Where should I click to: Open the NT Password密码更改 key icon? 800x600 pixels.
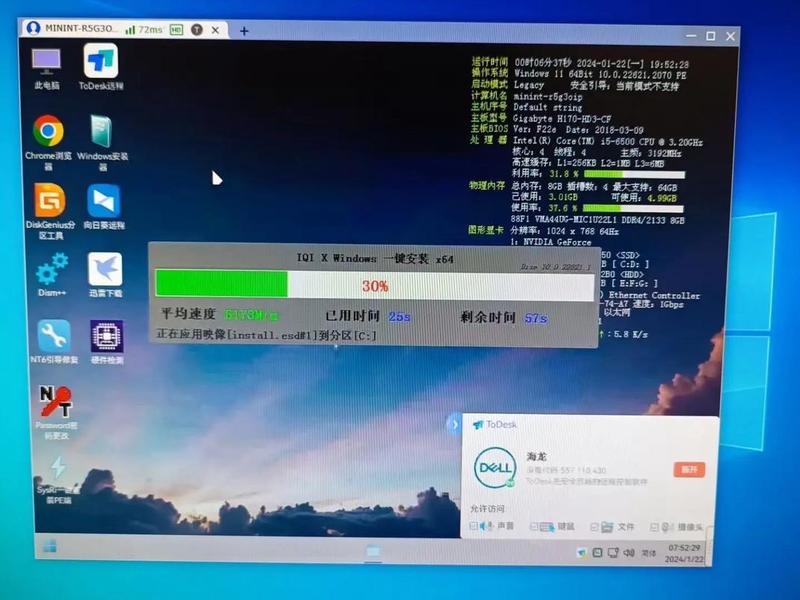click(56, 412)
